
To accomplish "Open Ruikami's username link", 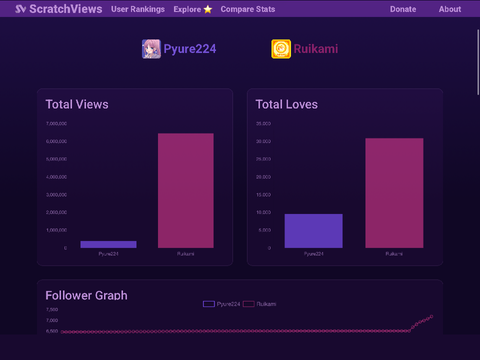I will [x=316, y=49].
